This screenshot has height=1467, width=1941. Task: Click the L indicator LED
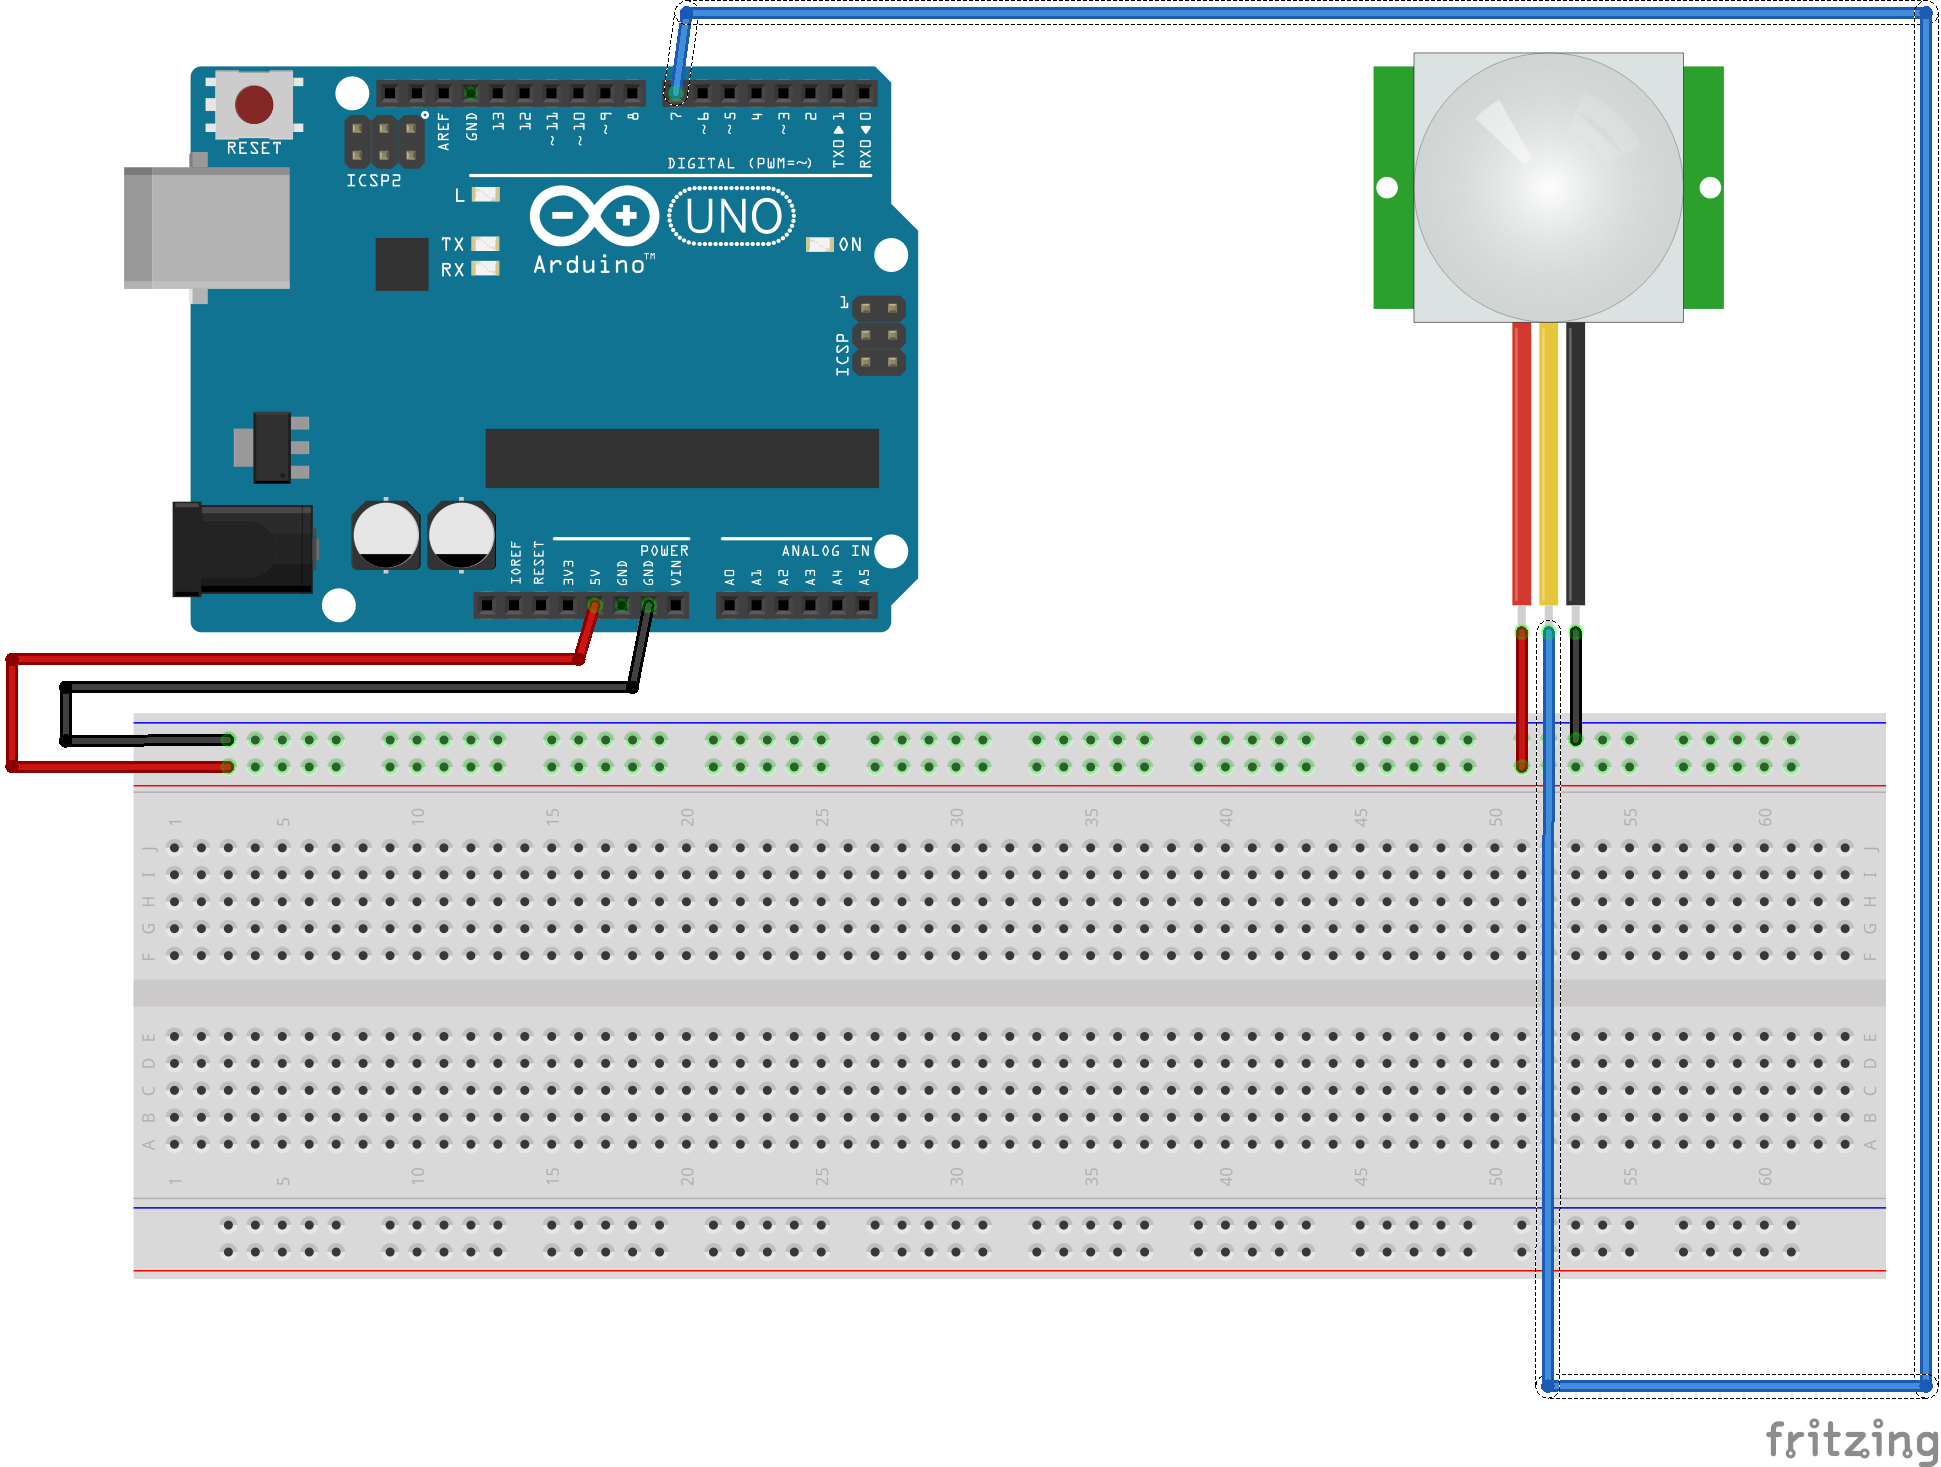pos(485,194)
